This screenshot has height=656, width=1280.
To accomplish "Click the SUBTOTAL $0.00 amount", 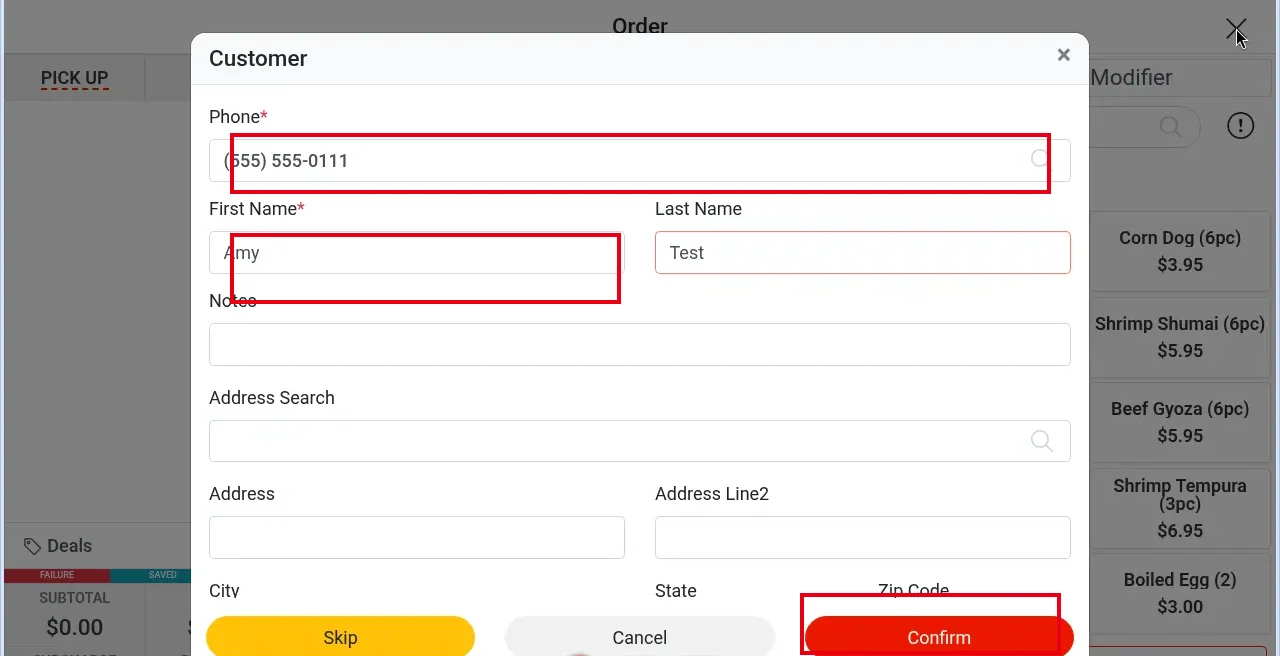I will tap(75, 627).
